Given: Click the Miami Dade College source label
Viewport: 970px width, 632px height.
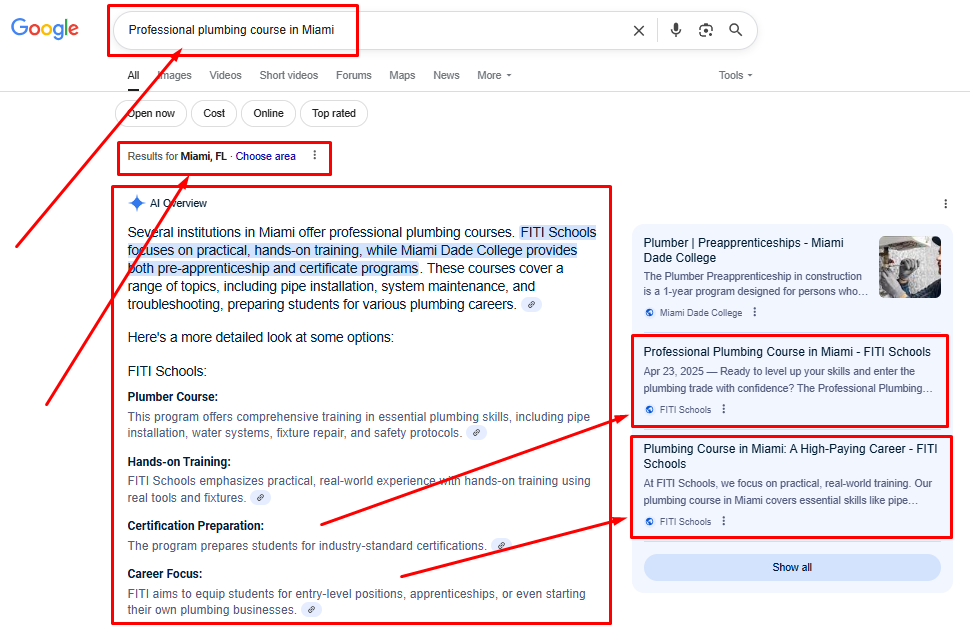Looking at the screenshot, I should click(x=701, y=313).
